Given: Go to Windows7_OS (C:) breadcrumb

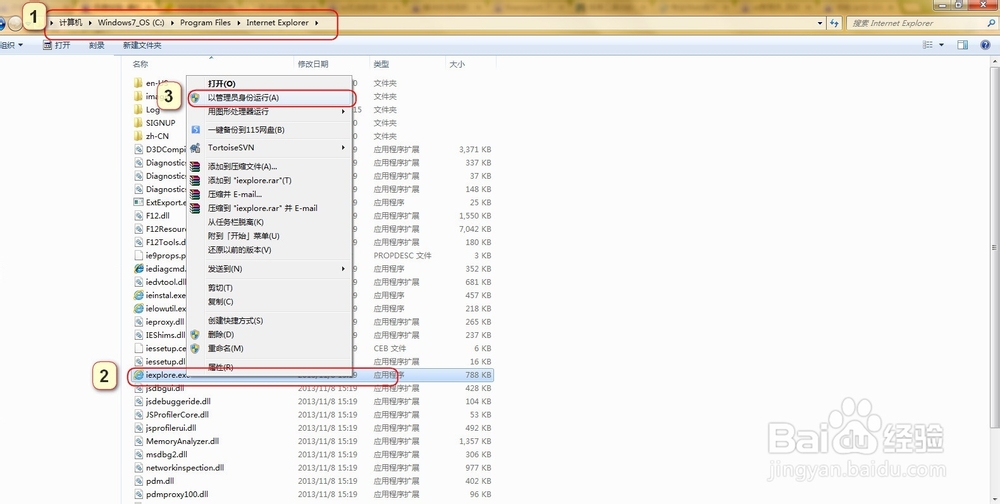Looking at the screenshot, I should [131, 23].
